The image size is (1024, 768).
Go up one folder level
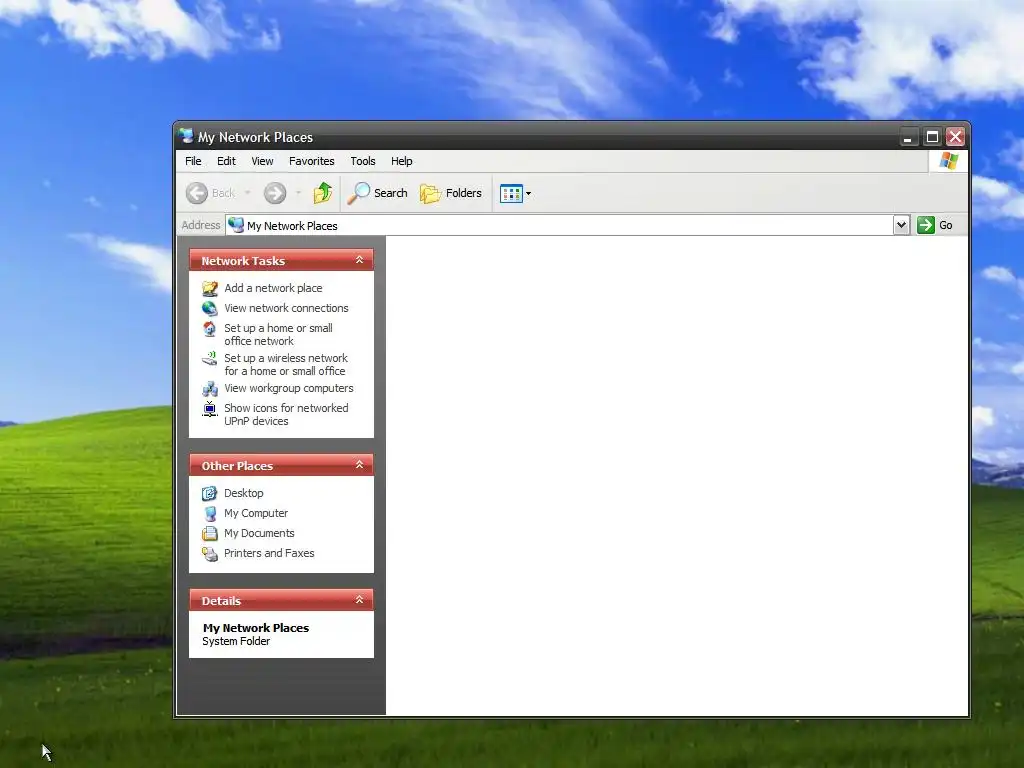[x=323, y=193]
